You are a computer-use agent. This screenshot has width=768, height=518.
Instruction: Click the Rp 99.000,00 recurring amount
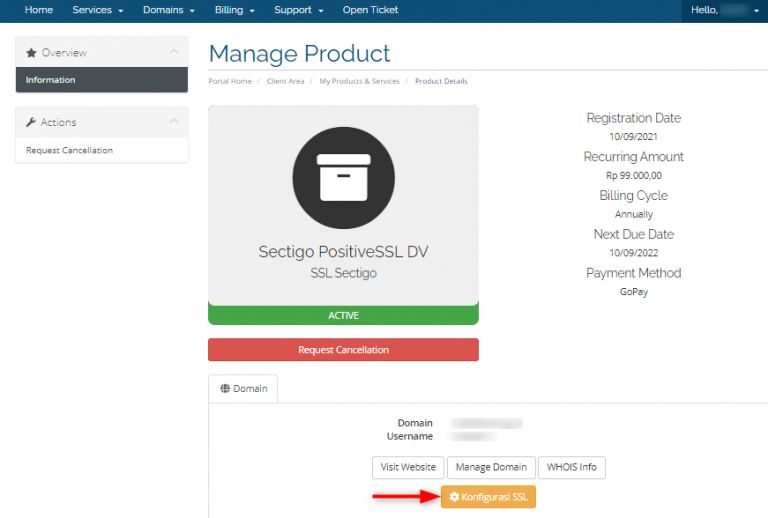point(634,175)
